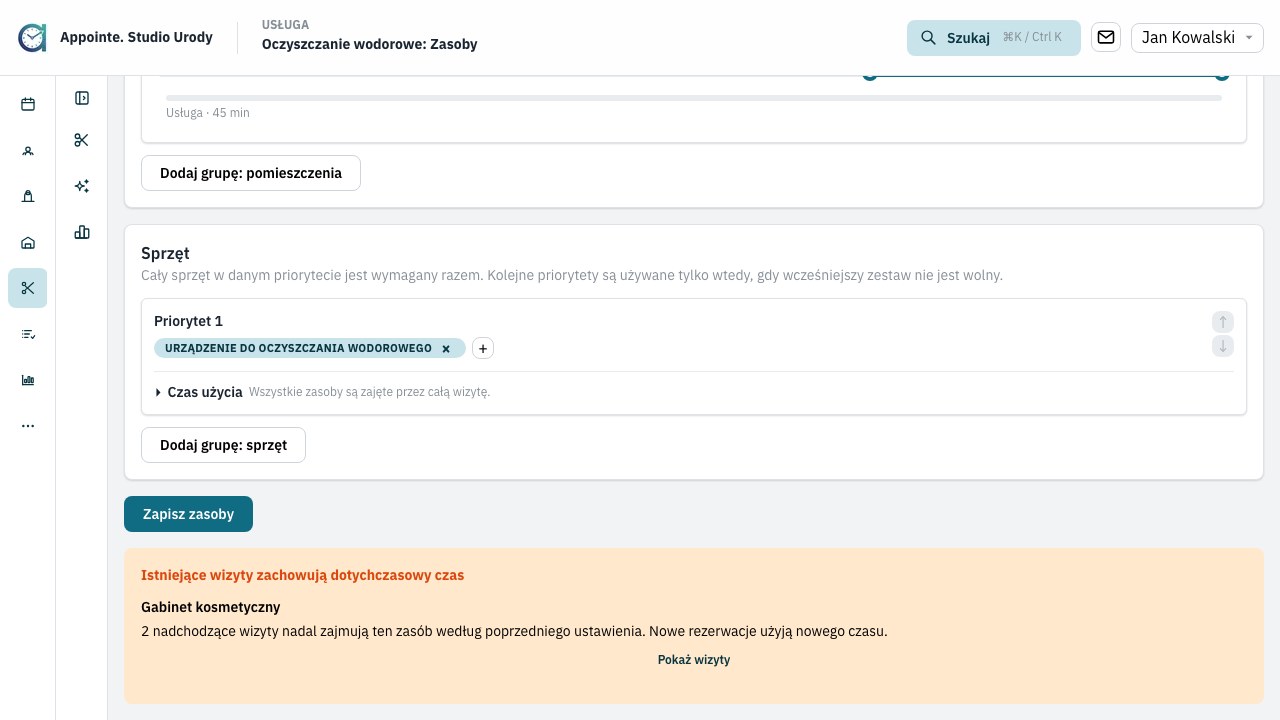Click the column chart icon in the secondary sidebar

82,232
